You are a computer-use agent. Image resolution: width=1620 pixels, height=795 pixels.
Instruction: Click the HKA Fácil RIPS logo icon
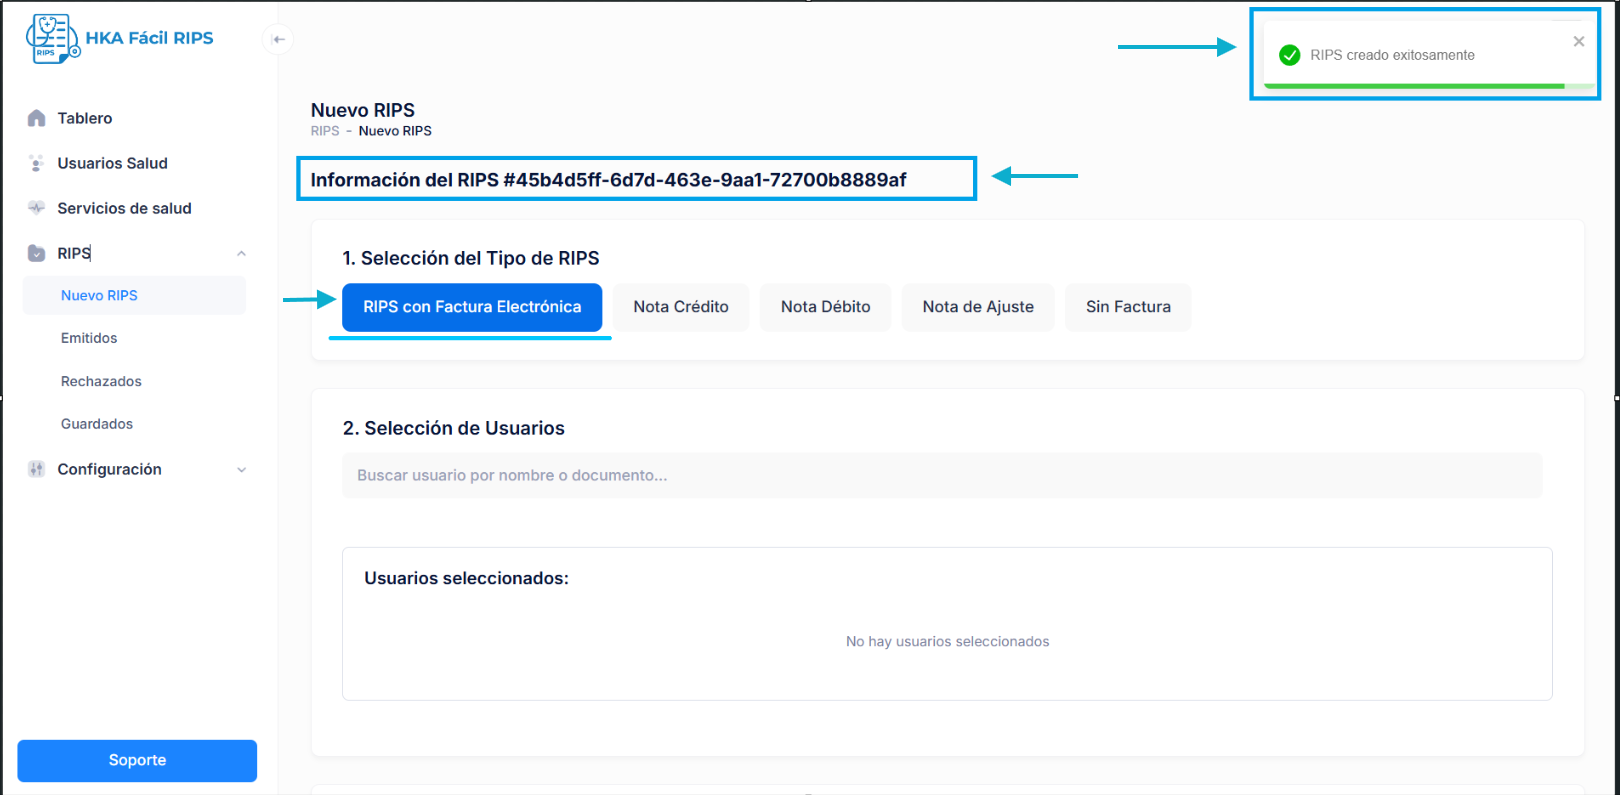click(x=53, y=39)
